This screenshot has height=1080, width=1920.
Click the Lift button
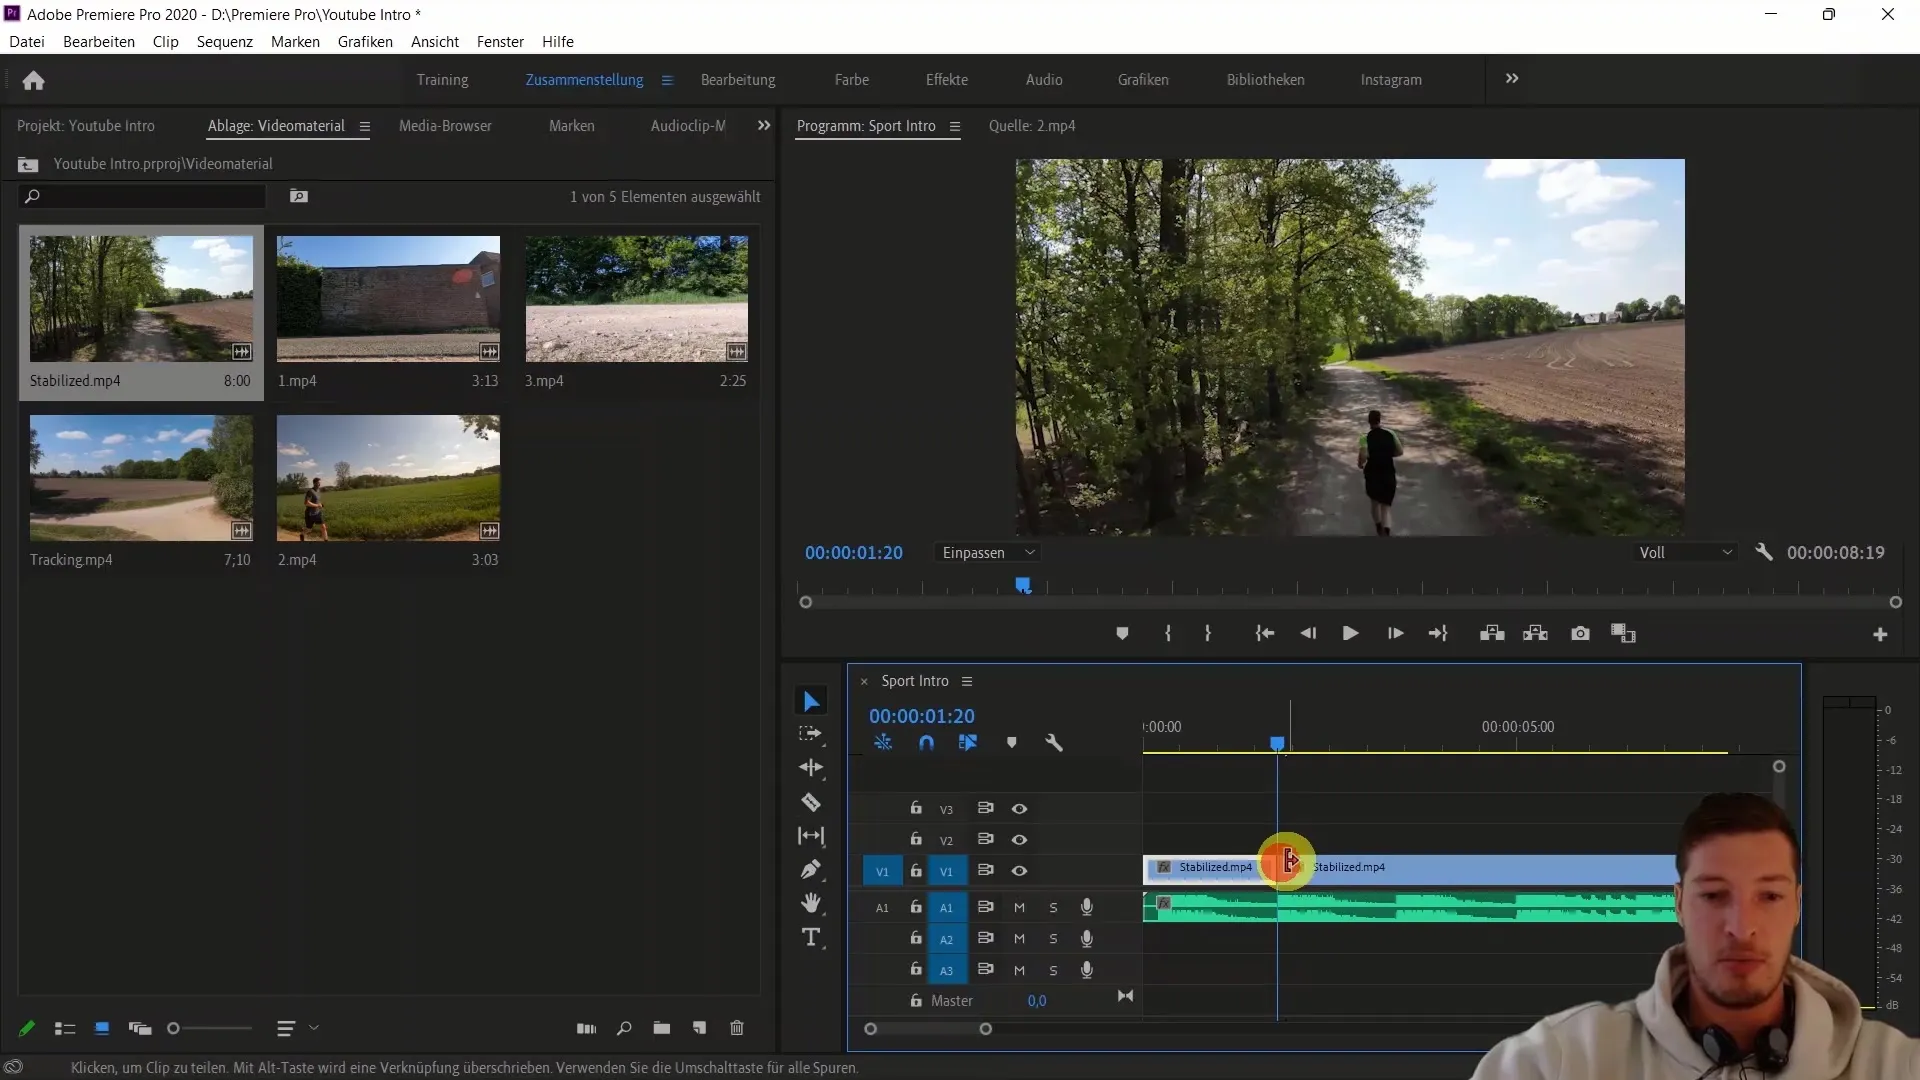[x=1492, y=634]
